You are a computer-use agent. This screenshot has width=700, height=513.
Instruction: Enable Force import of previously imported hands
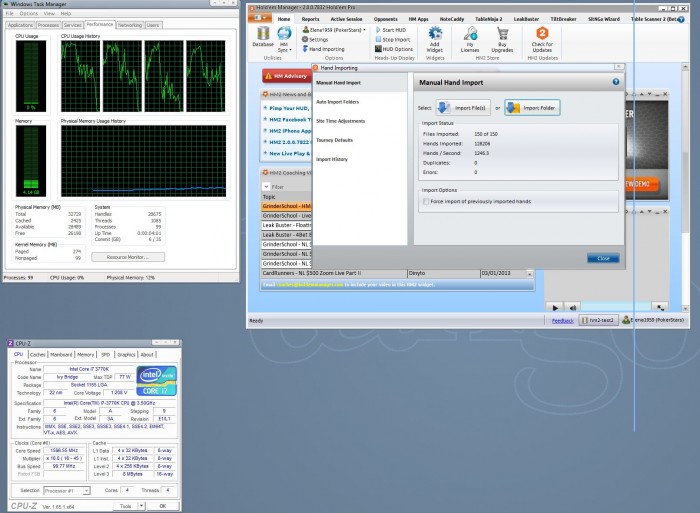pyautogui.click(x=426, y=201)
